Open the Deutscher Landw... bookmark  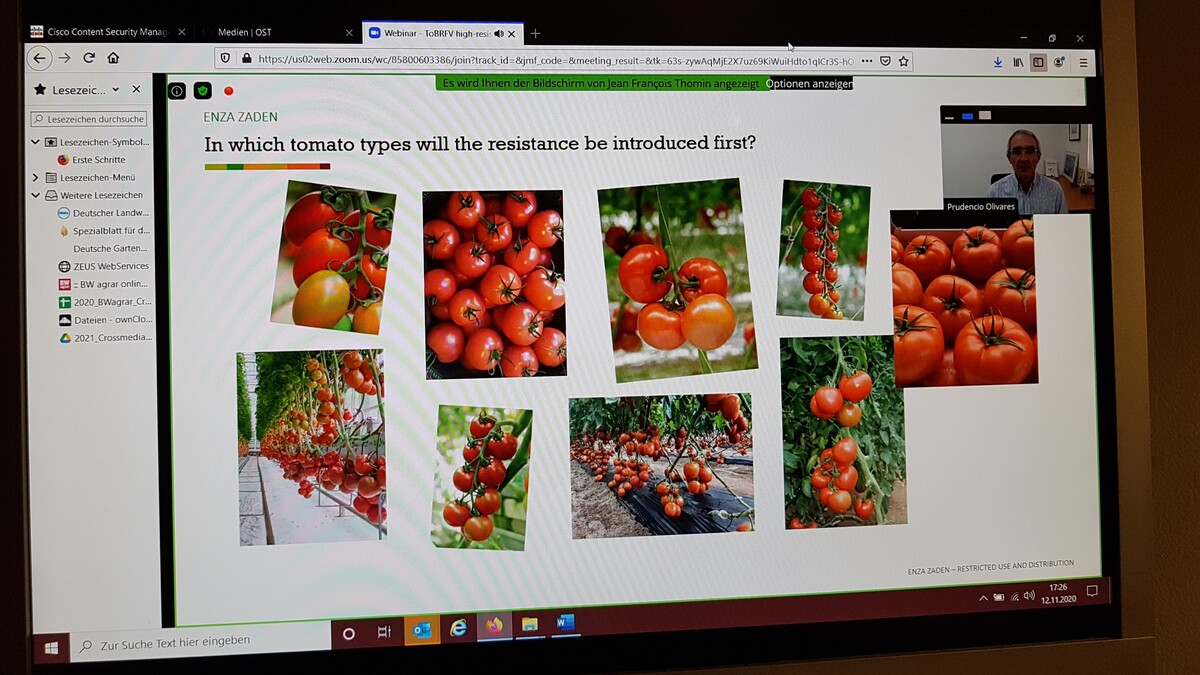[x=104, y=213]
